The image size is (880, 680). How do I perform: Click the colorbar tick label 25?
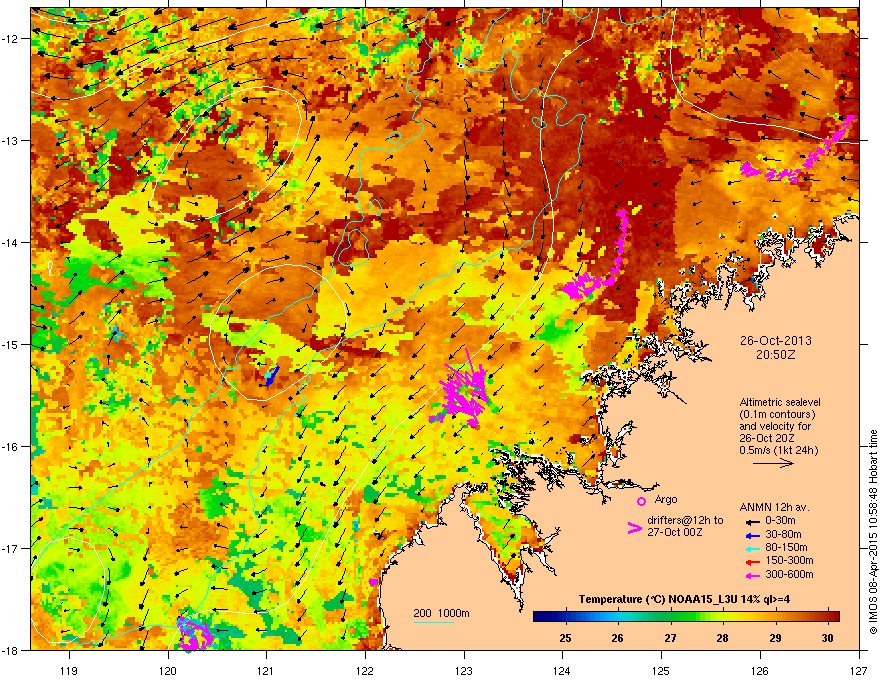point(565,638)
